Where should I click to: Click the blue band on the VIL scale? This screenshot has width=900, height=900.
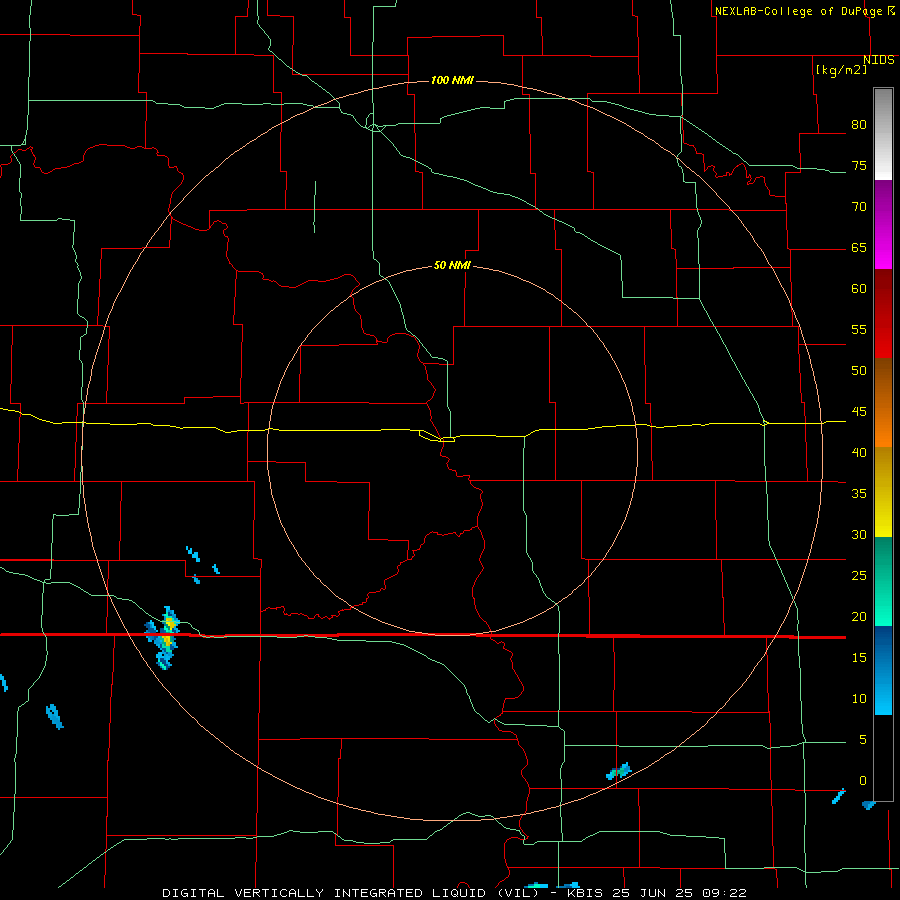coord(883,670)
